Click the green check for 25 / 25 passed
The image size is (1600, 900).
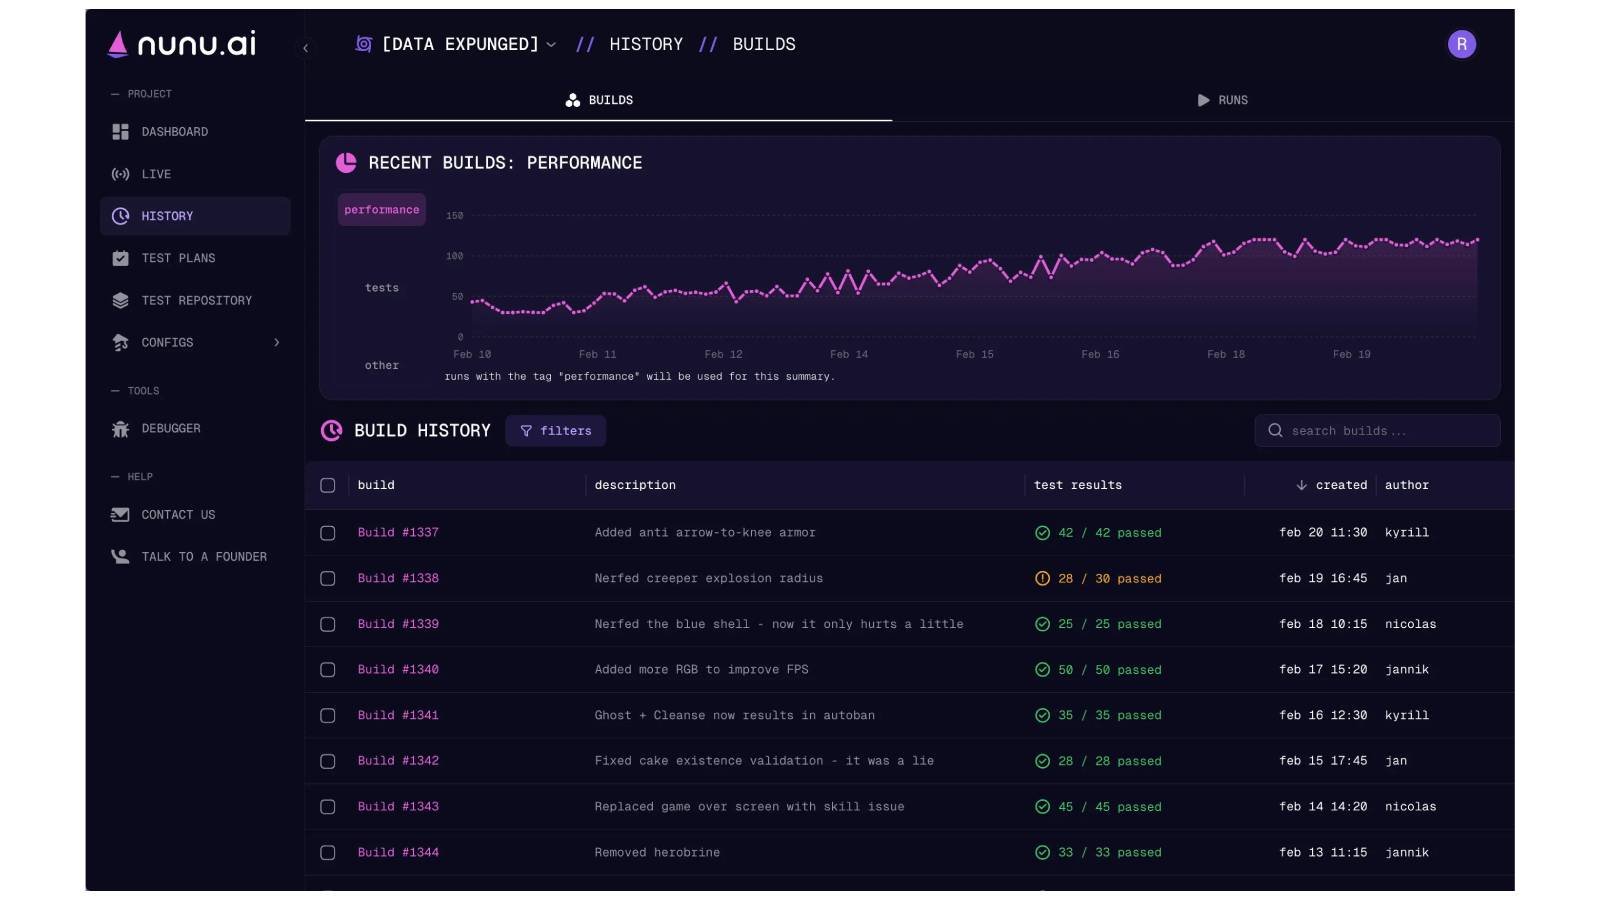1042,624
